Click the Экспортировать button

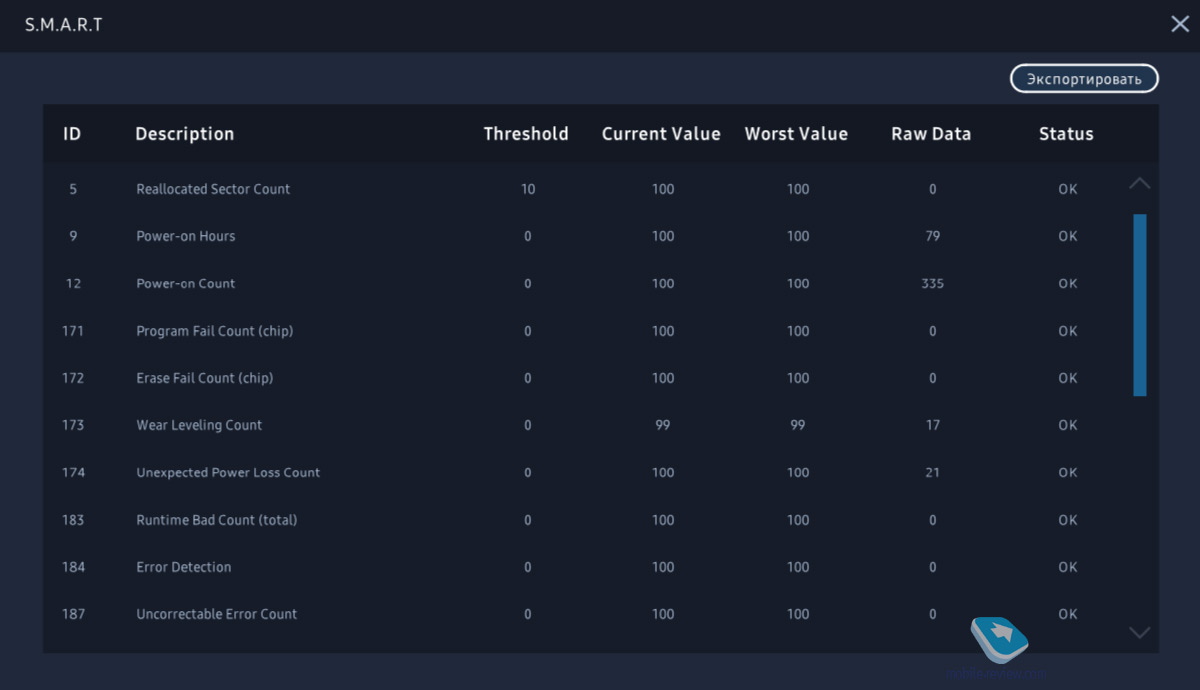point(1084,79)
